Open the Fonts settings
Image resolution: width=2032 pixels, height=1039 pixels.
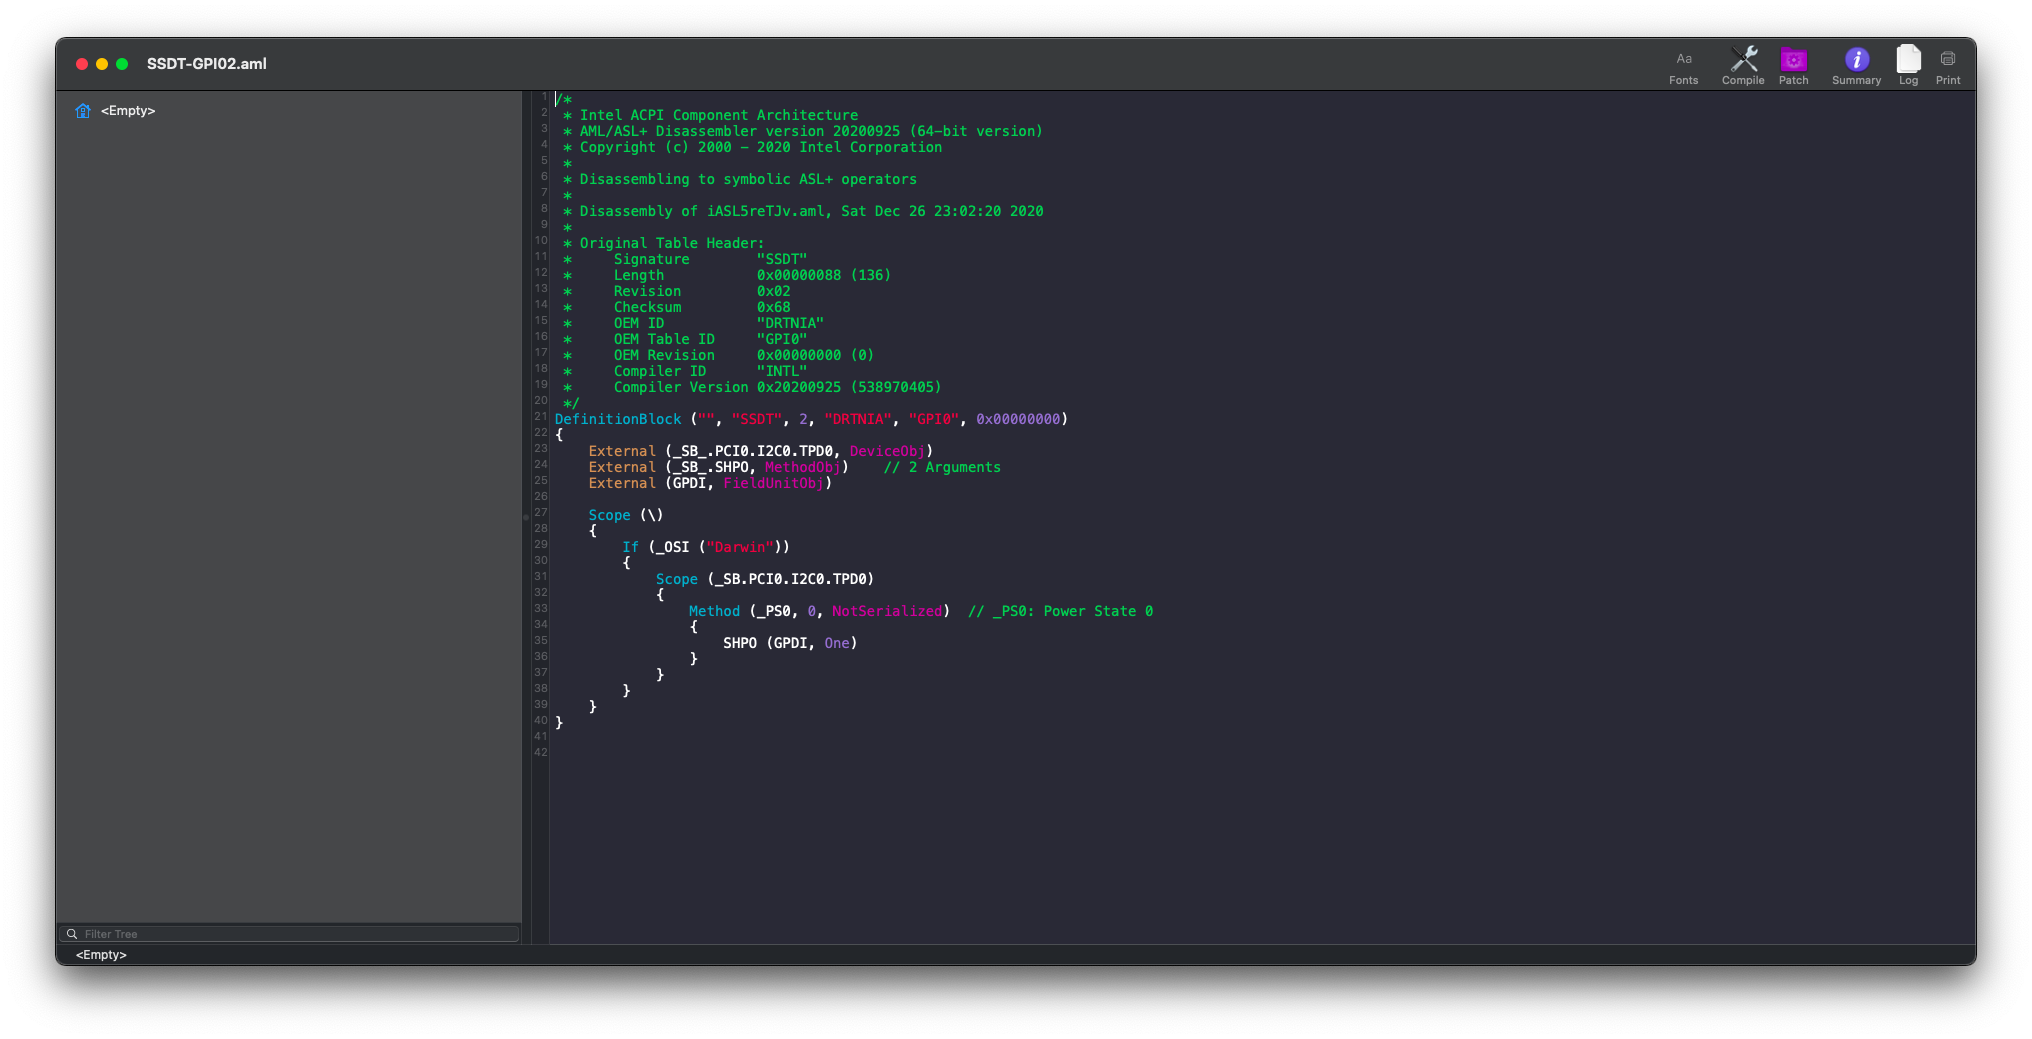point(1683,66)
